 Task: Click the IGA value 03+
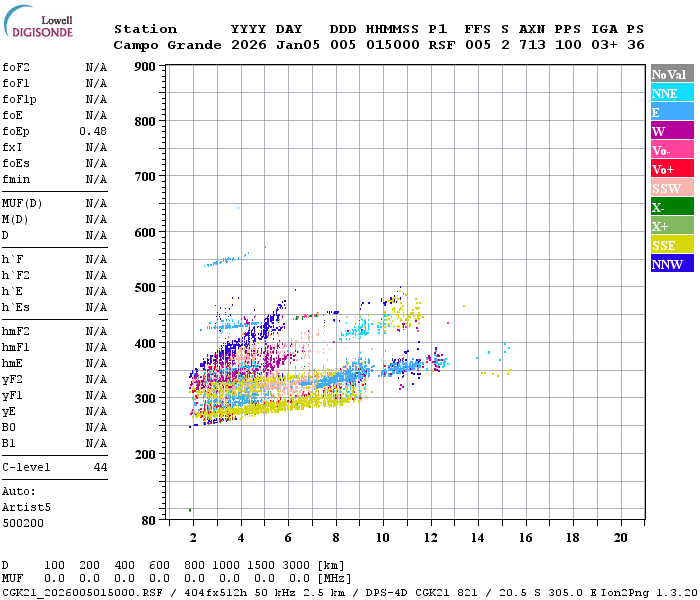coord(604,45)
